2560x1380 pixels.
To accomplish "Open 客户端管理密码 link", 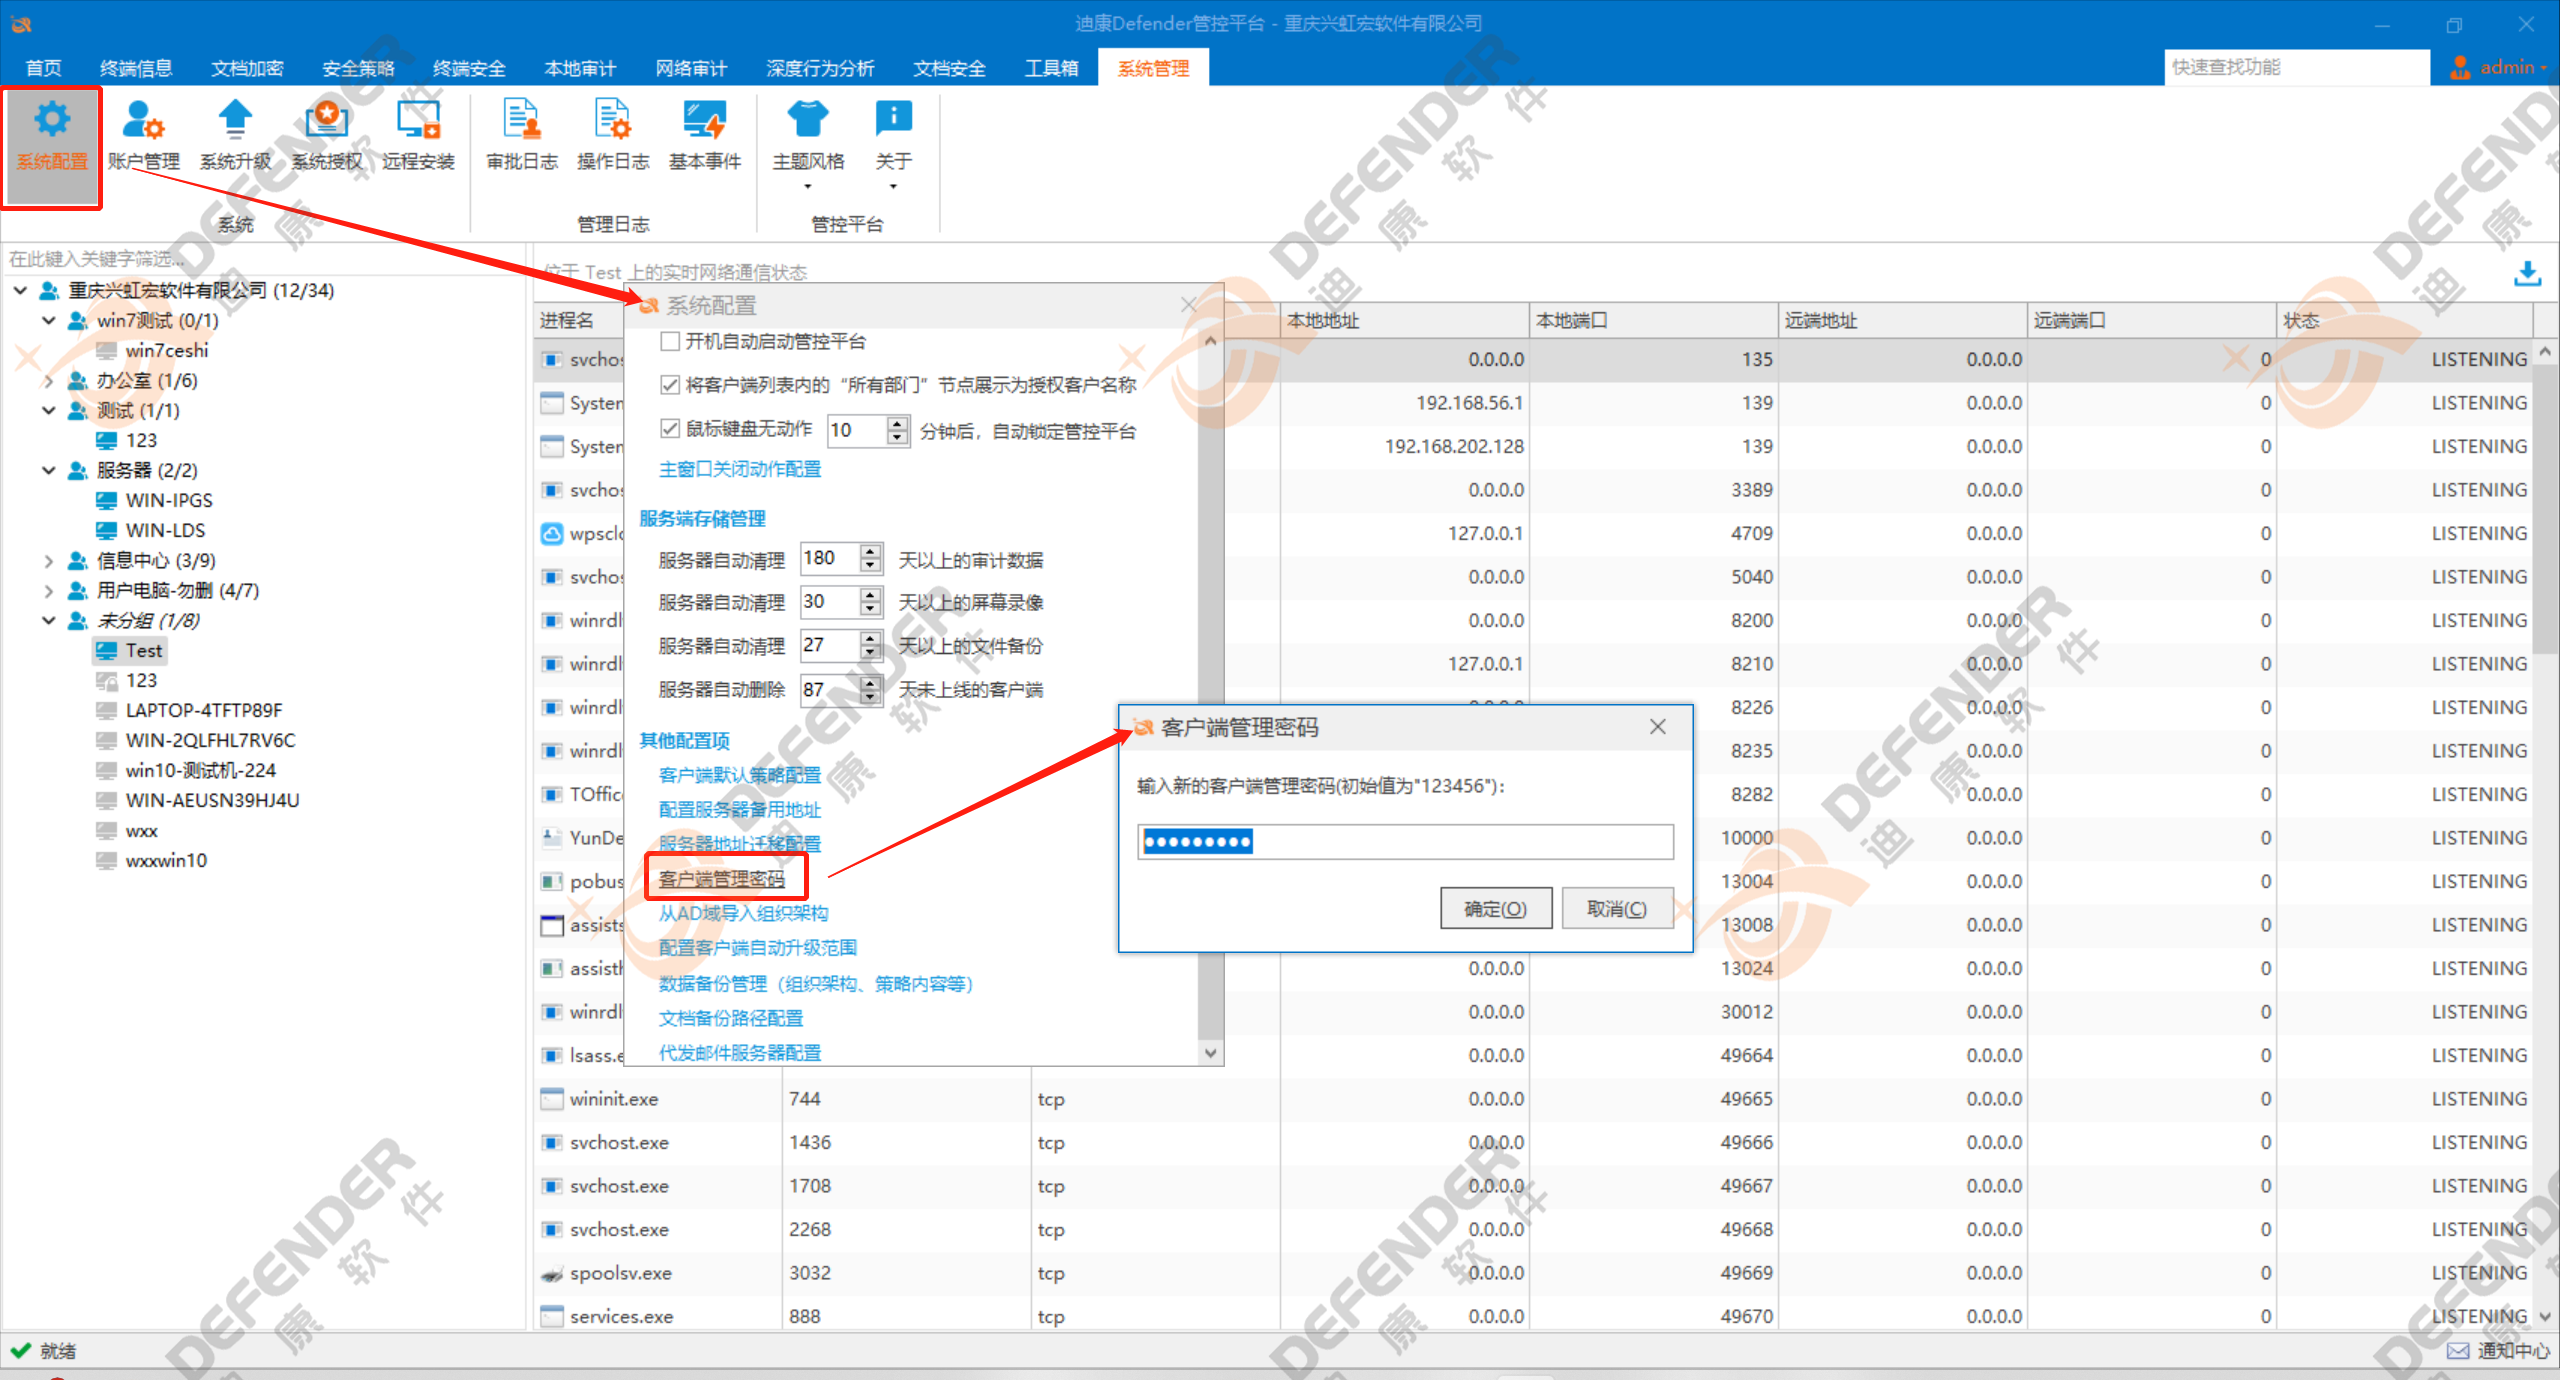I will point(722,879).
